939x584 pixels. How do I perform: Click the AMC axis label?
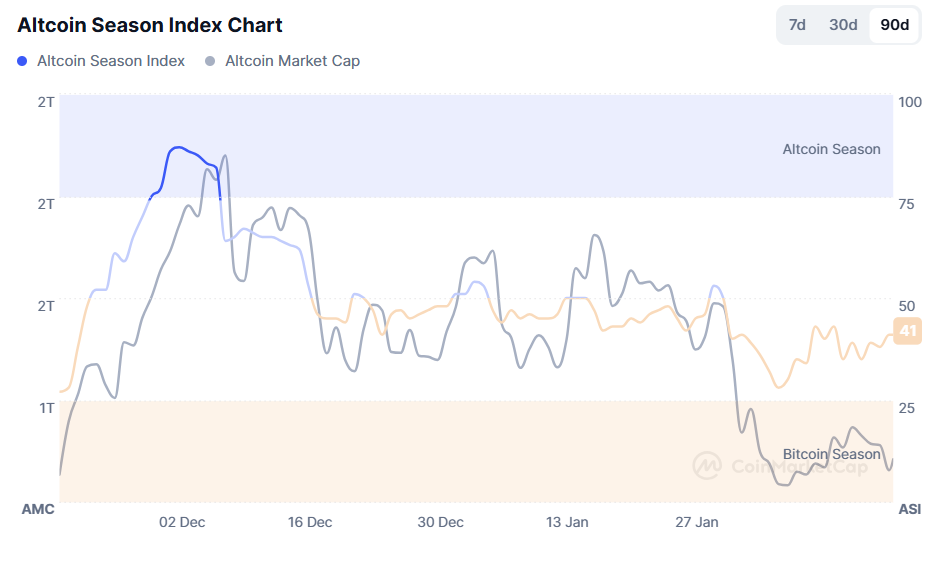click(x=39, y=510)
